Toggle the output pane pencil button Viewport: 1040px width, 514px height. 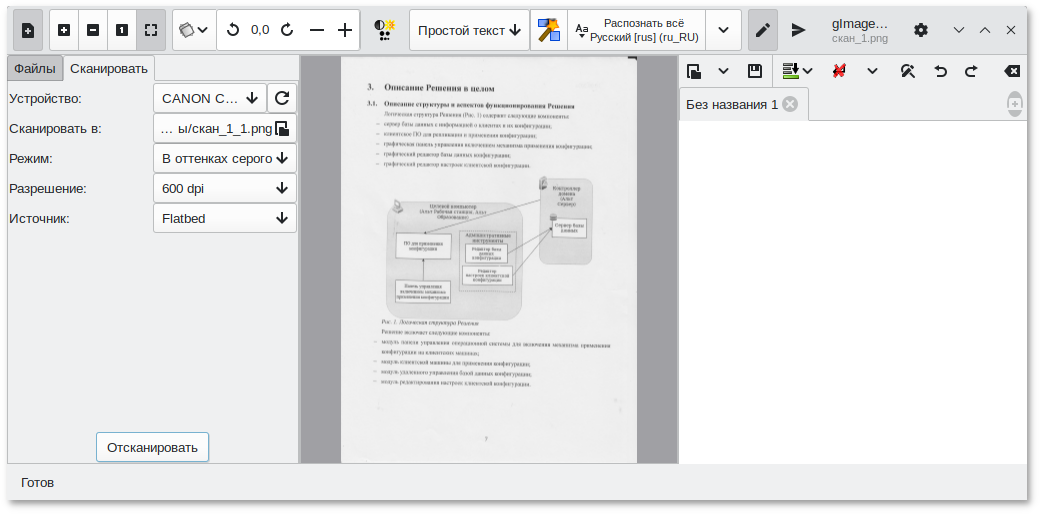point(763,30)
